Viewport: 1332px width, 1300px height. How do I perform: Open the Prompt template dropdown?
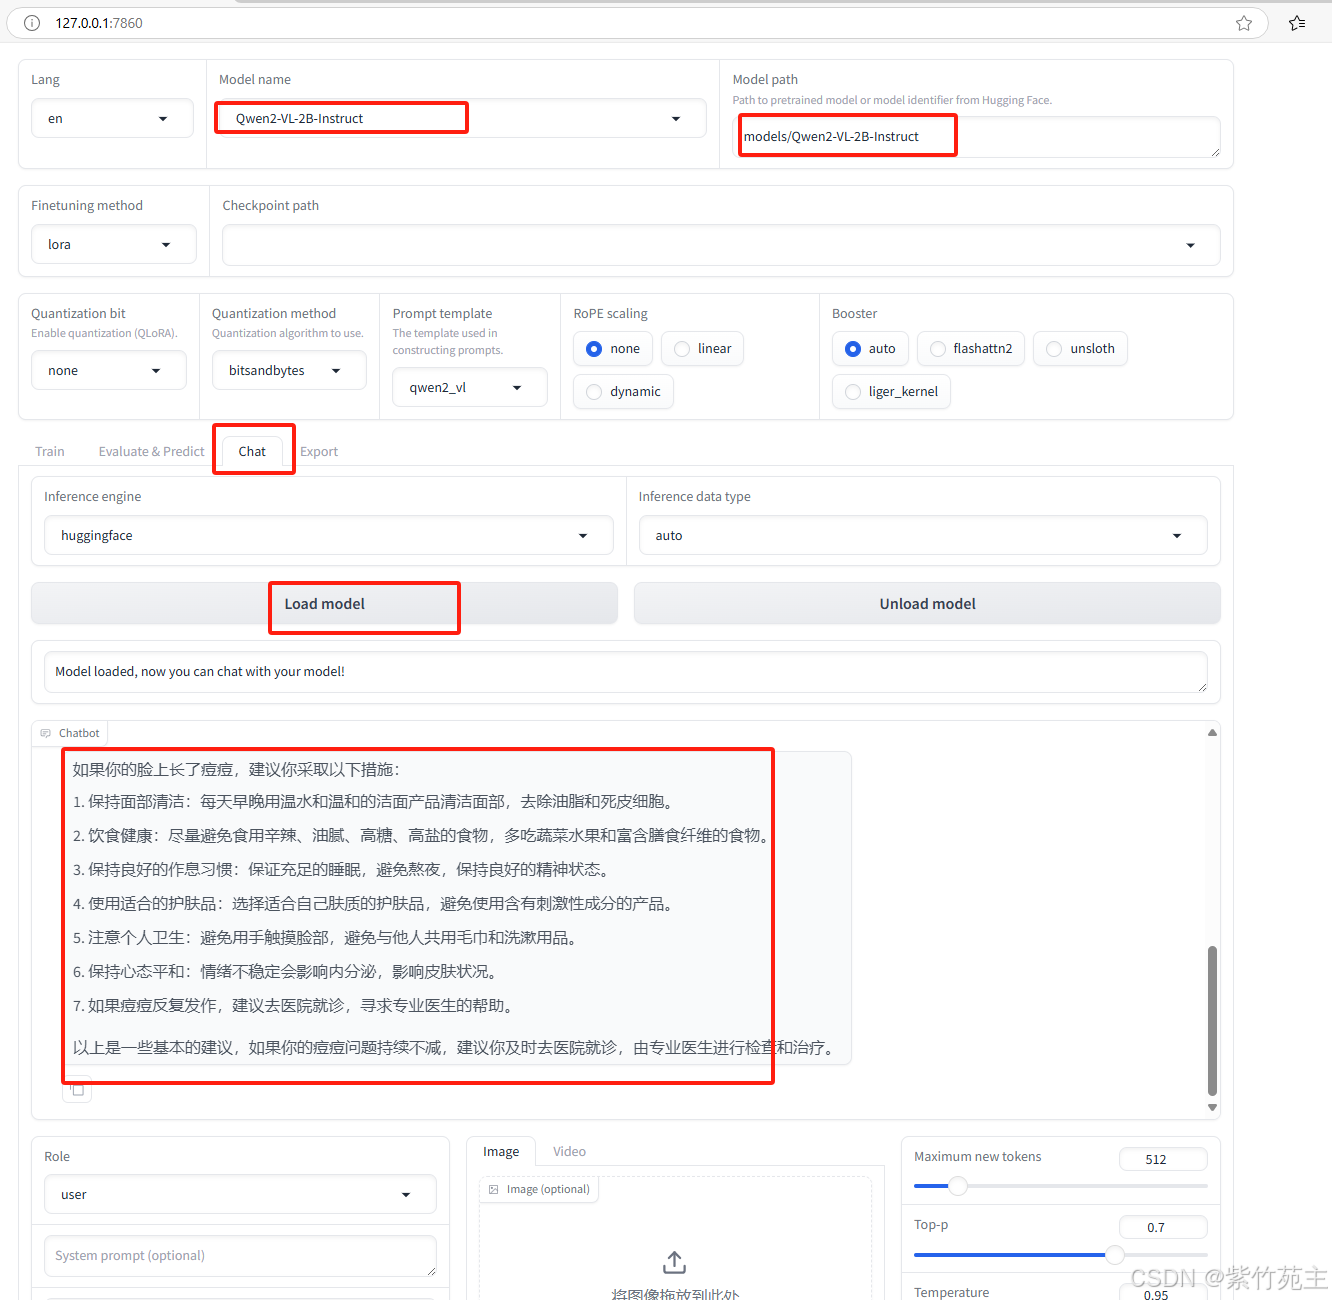[469, 387]
